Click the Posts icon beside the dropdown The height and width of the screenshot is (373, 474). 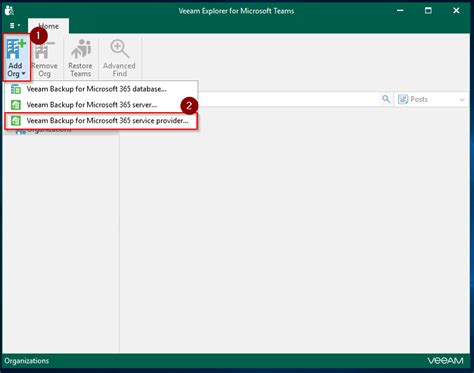tap(403, 99)
